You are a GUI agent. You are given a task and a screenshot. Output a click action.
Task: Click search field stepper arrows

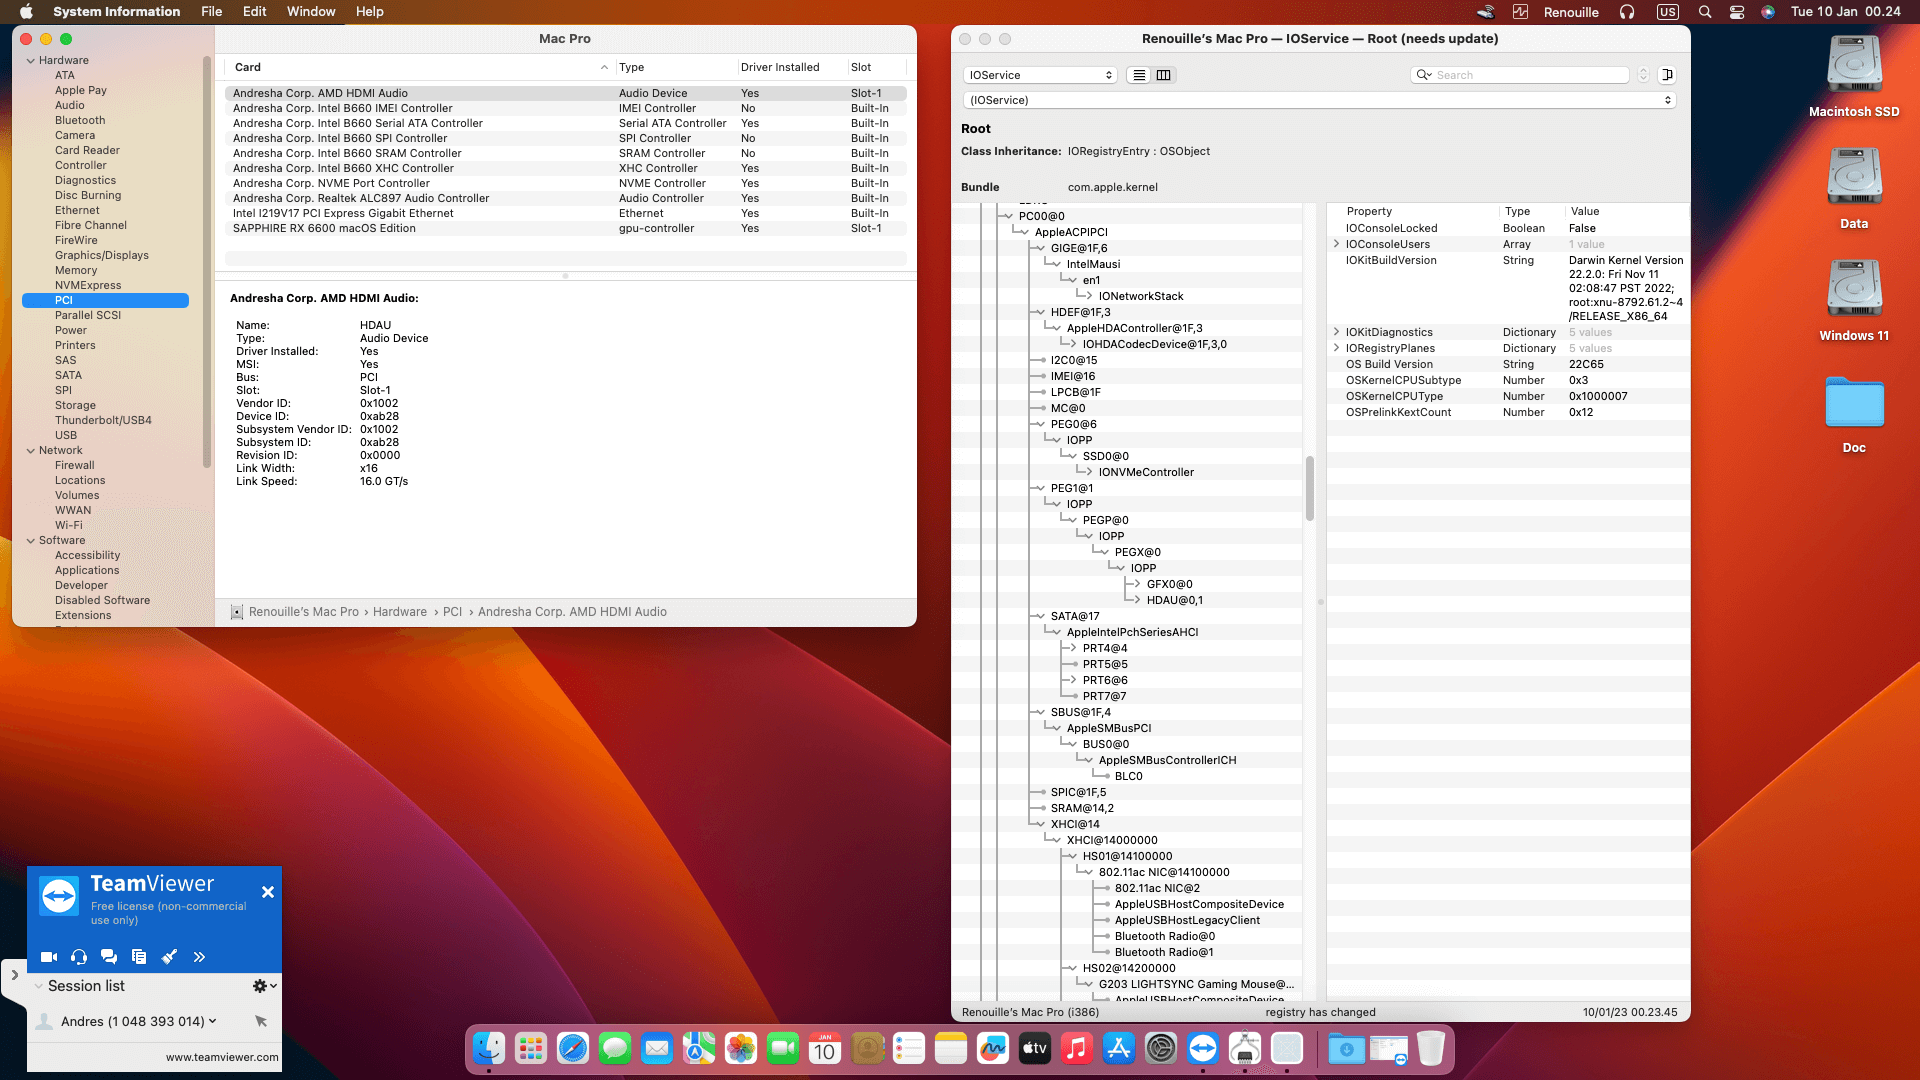tap(1643, 75)
